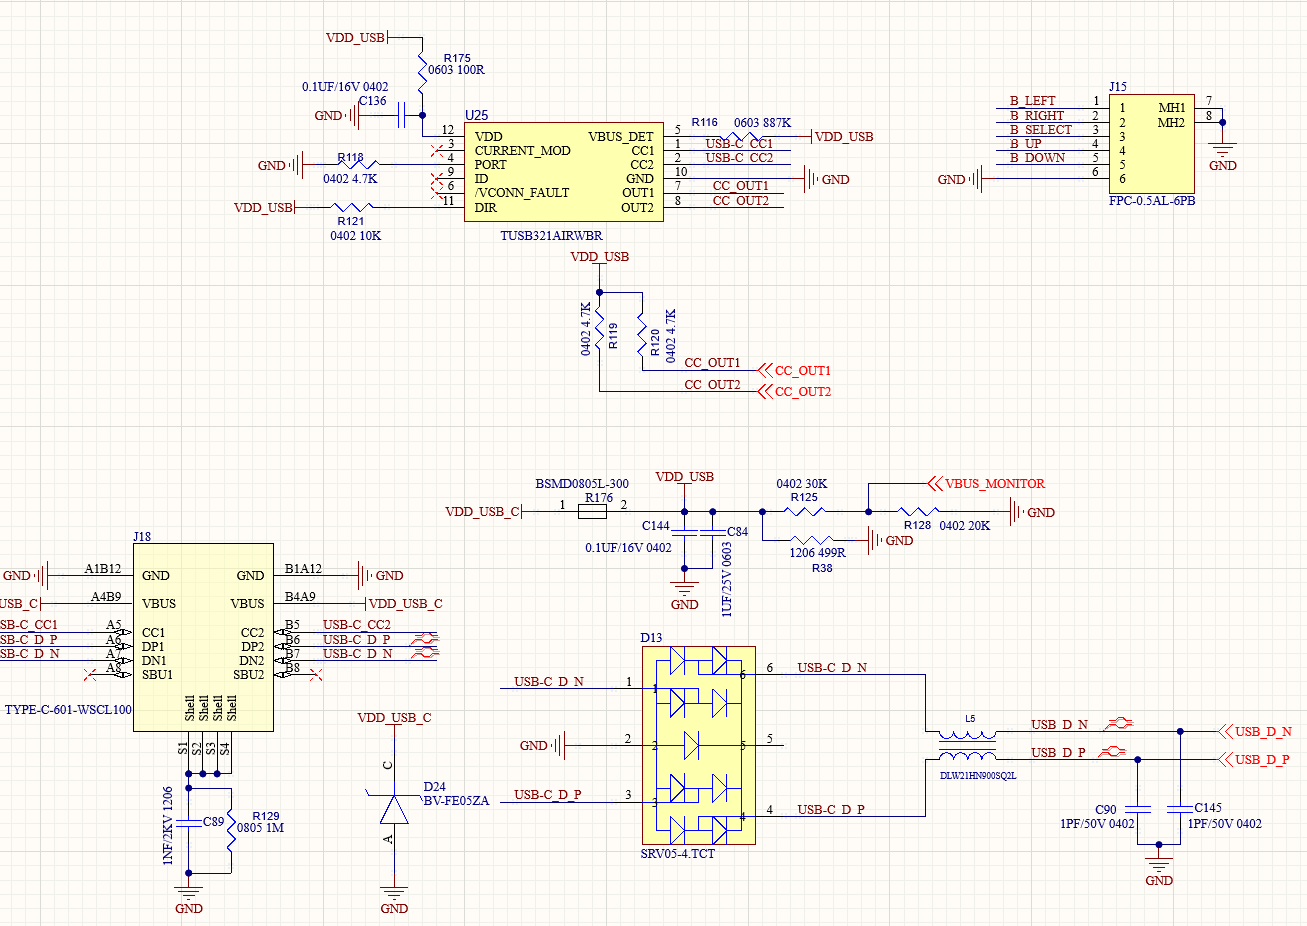Select the D13 SRV05-4.TCT diode array
Image resolution: width=1307 pixels, height=926 pixels.
pos(698,745)
